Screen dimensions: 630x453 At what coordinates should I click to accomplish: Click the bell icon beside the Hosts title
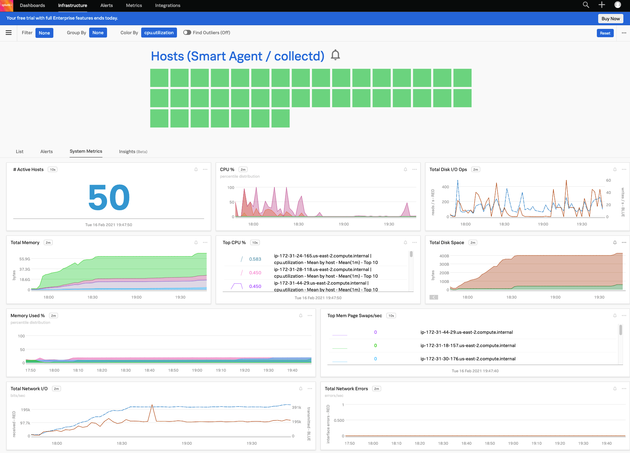(x=335, y=55)
